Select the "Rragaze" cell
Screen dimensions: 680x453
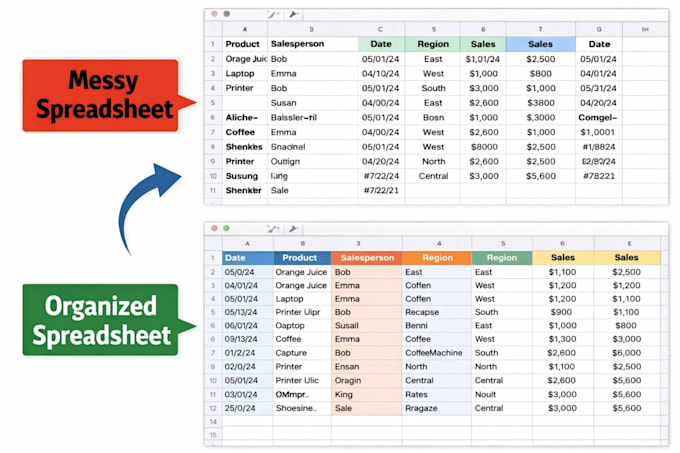click(x=437, y=408)
